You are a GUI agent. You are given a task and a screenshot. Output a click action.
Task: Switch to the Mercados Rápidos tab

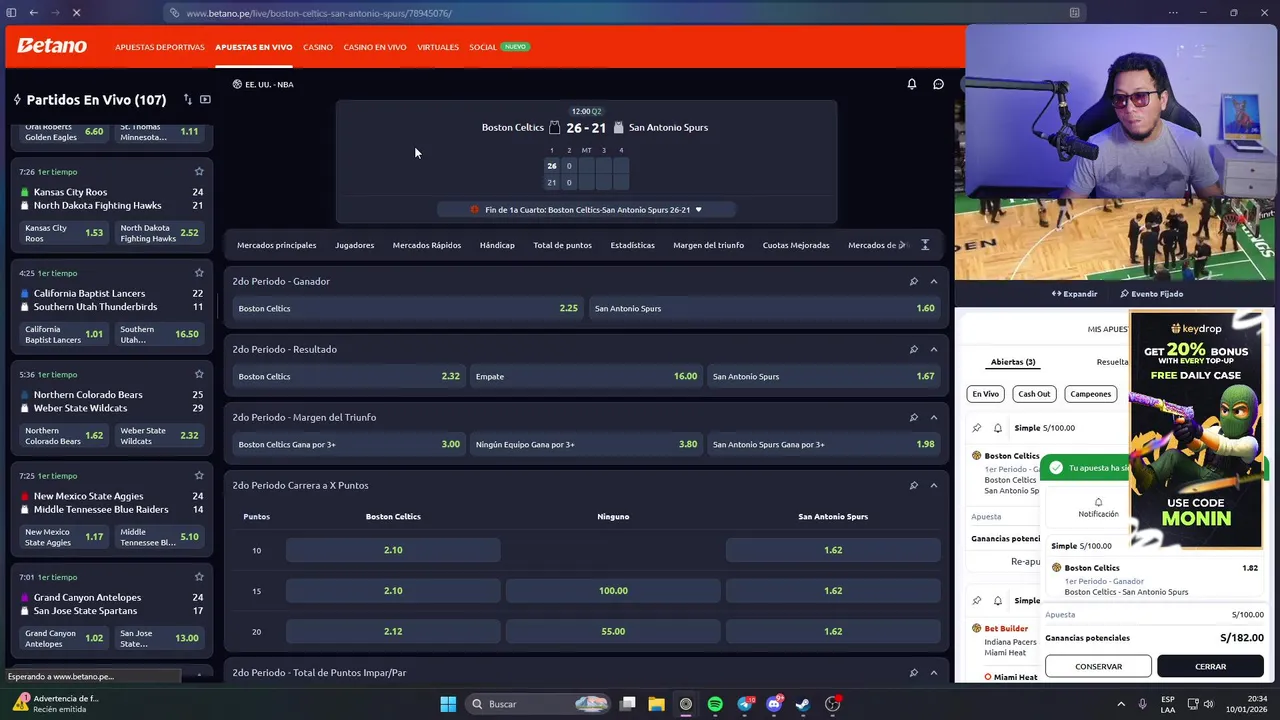pyautogui.click(x=427, y=245)
